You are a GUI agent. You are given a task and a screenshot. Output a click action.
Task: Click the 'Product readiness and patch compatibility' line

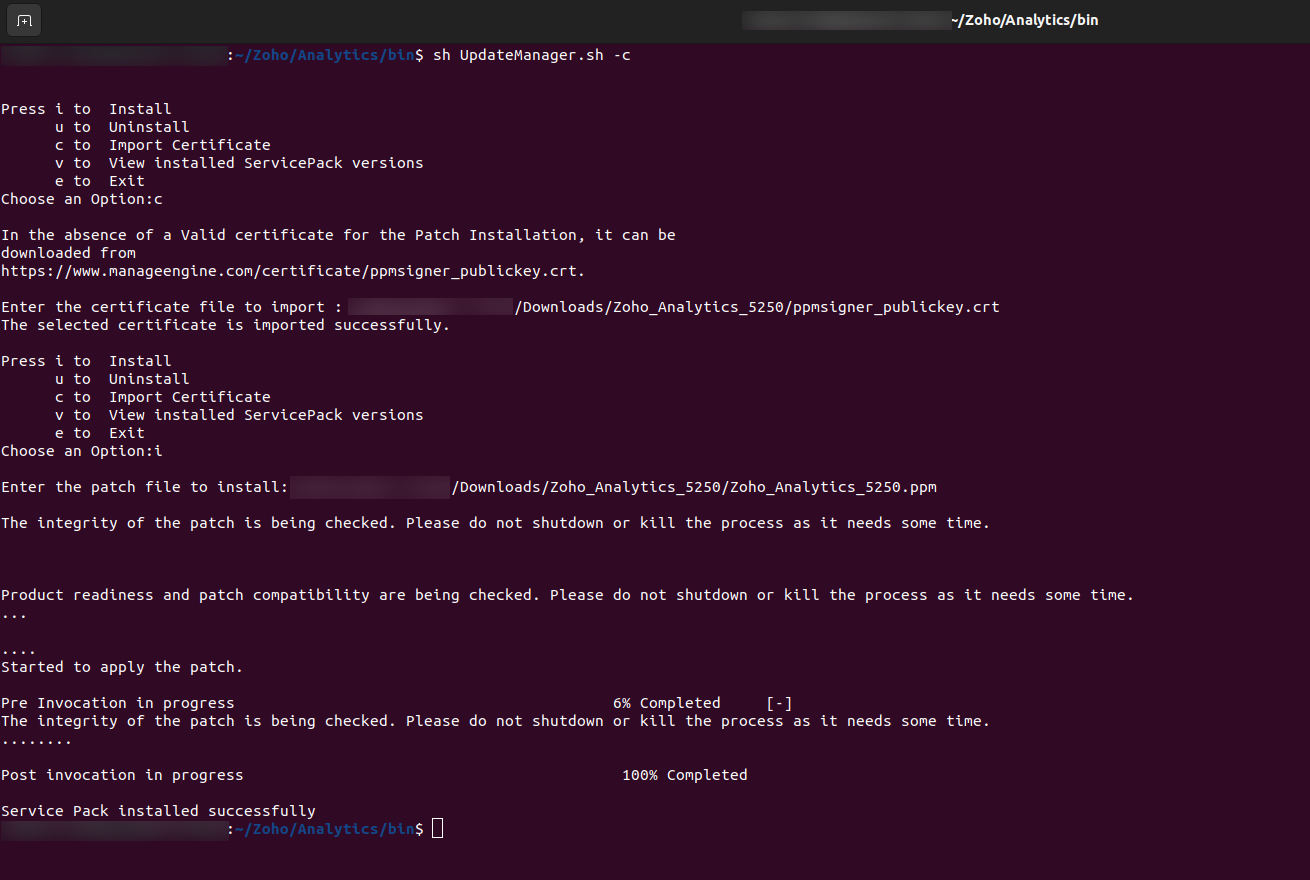(568, 595)
